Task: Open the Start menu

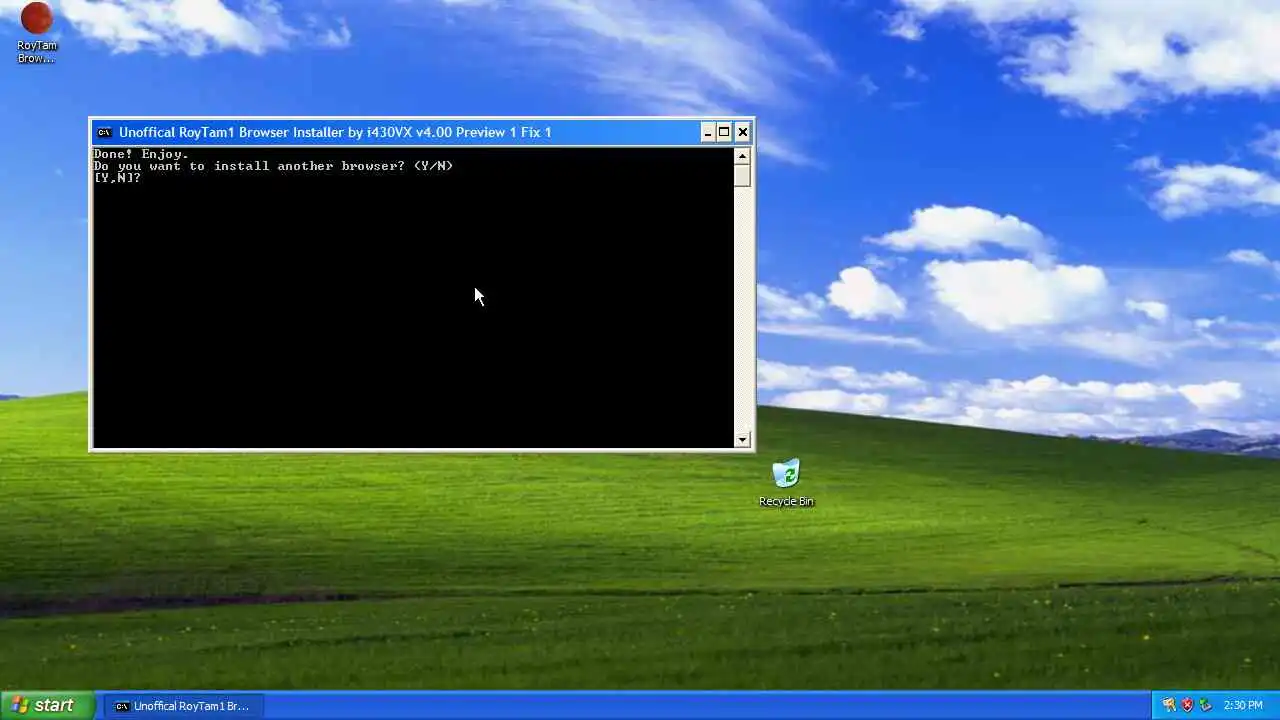Action: click(x=47, y=705)
